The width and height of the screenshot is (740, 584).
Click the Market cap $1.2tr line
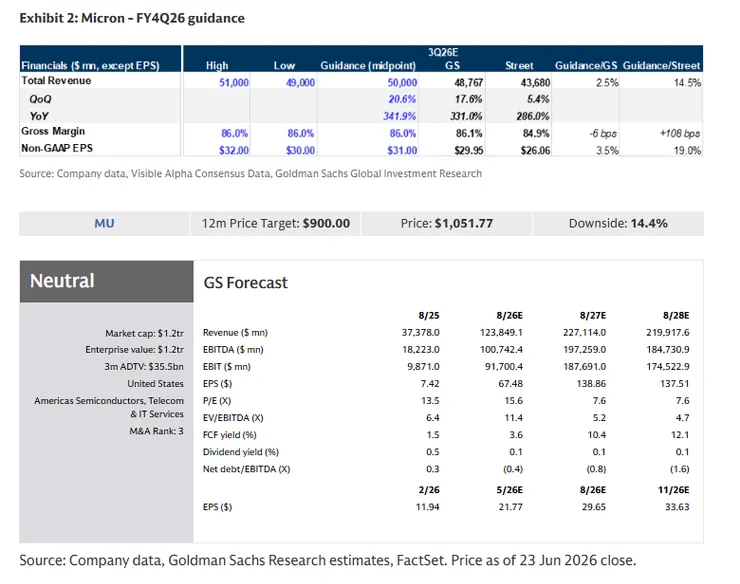point(144,334)
